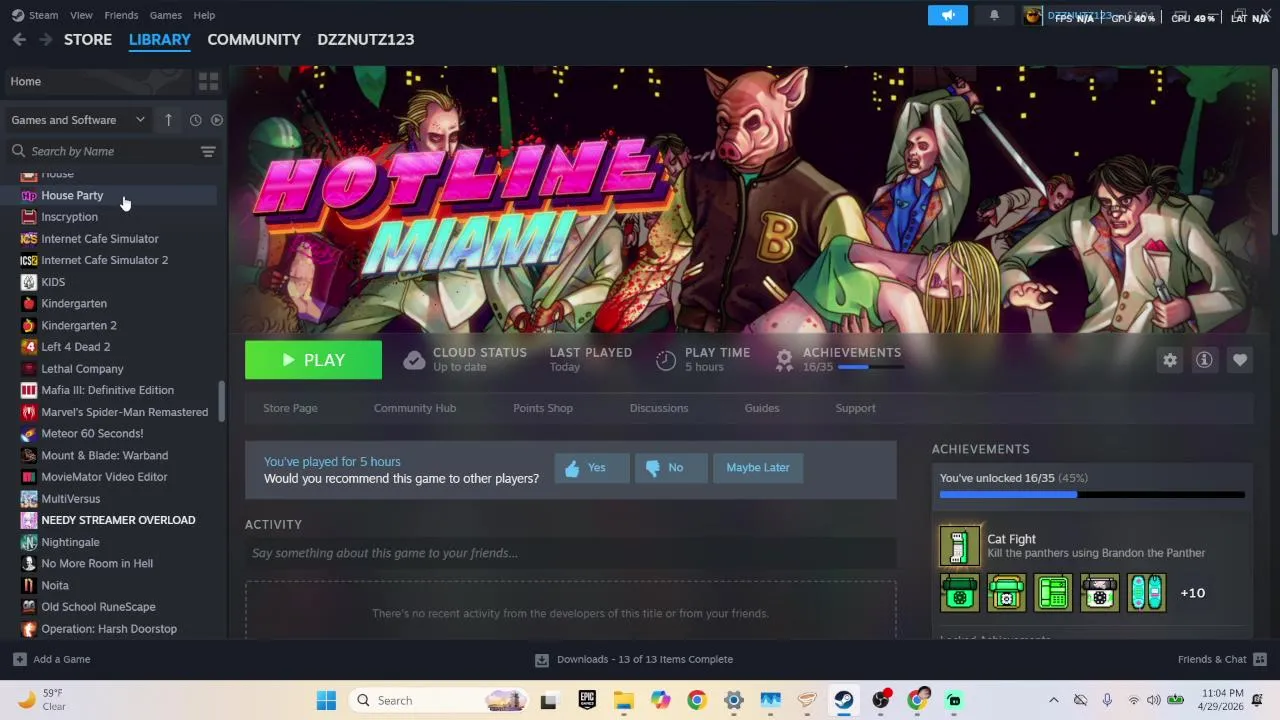Choose Maybe Later on recommendation
Viewport: 1280px width, 720px height.
tap(758, 468)
